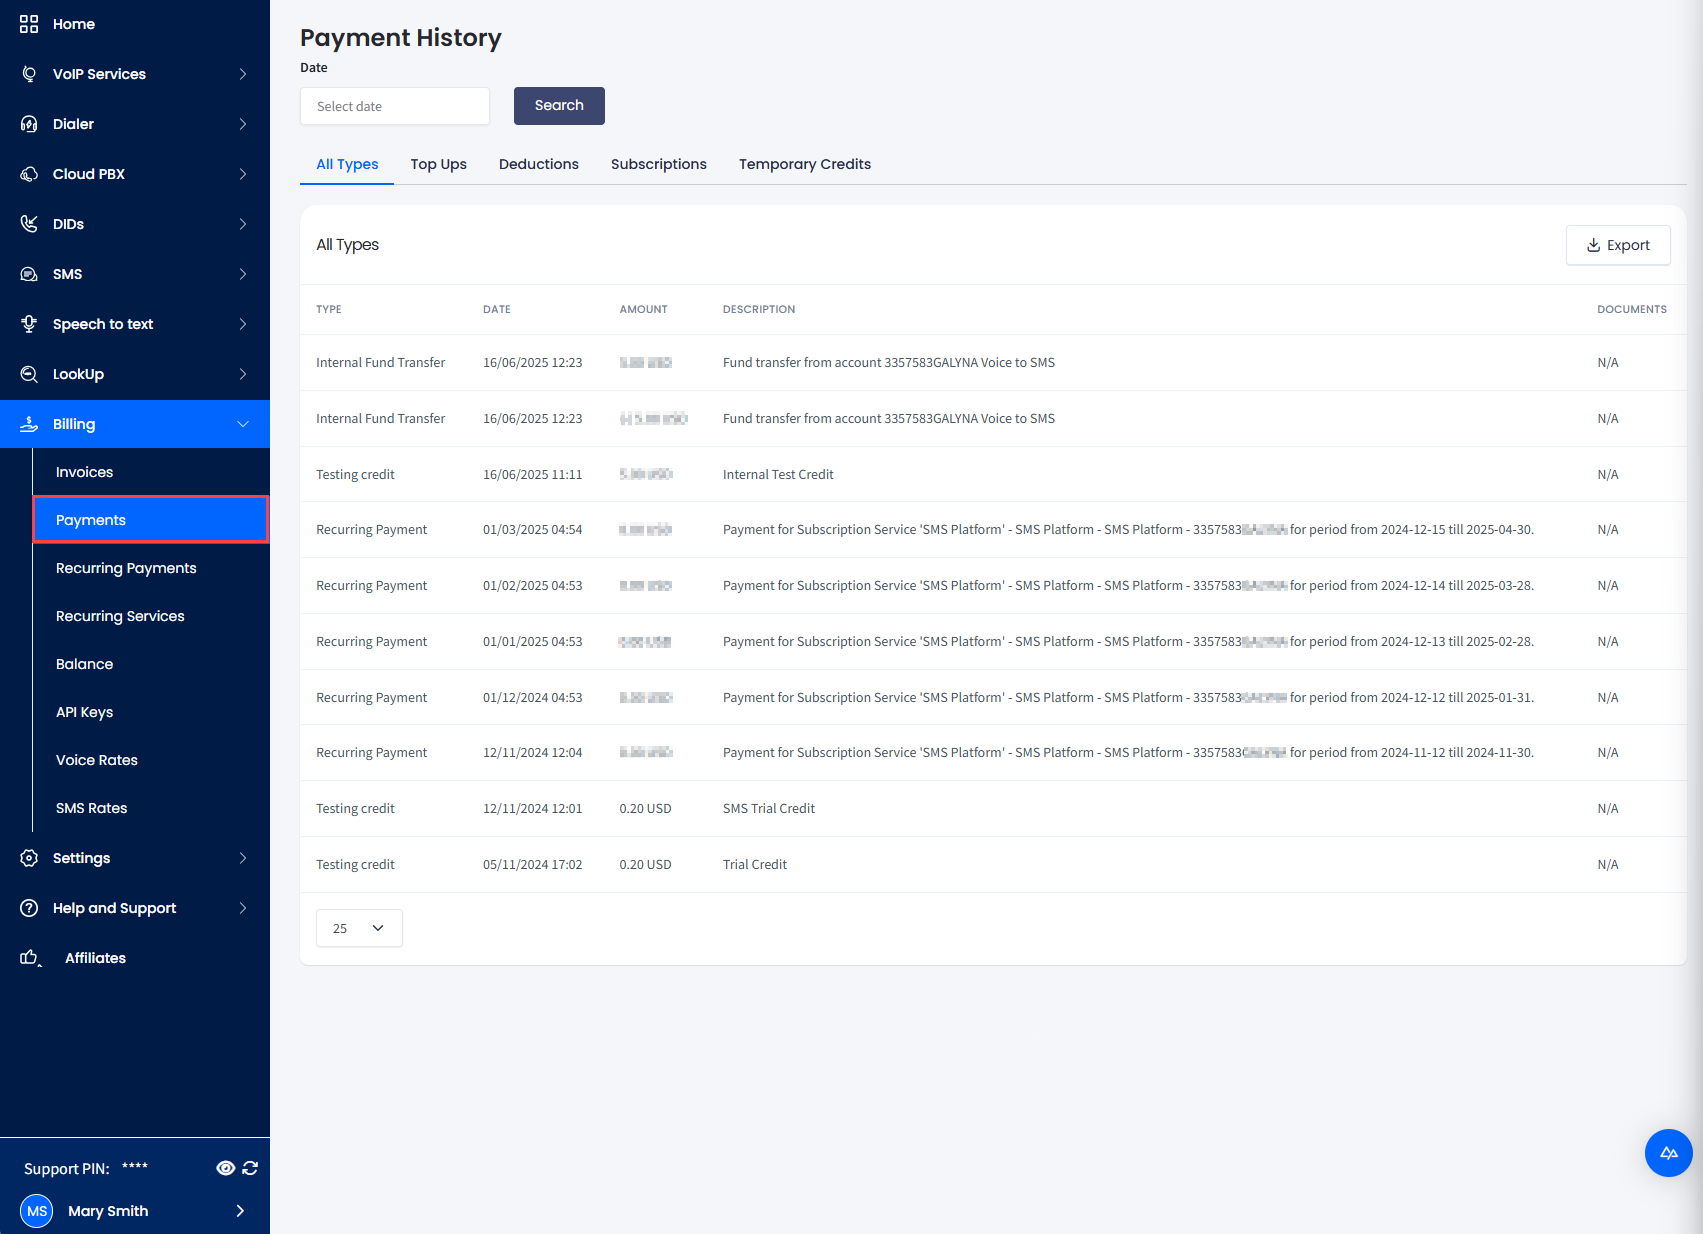Open the rows-per-page dropdown showing 25
1703x1234 pixels.
pos(358,928)
